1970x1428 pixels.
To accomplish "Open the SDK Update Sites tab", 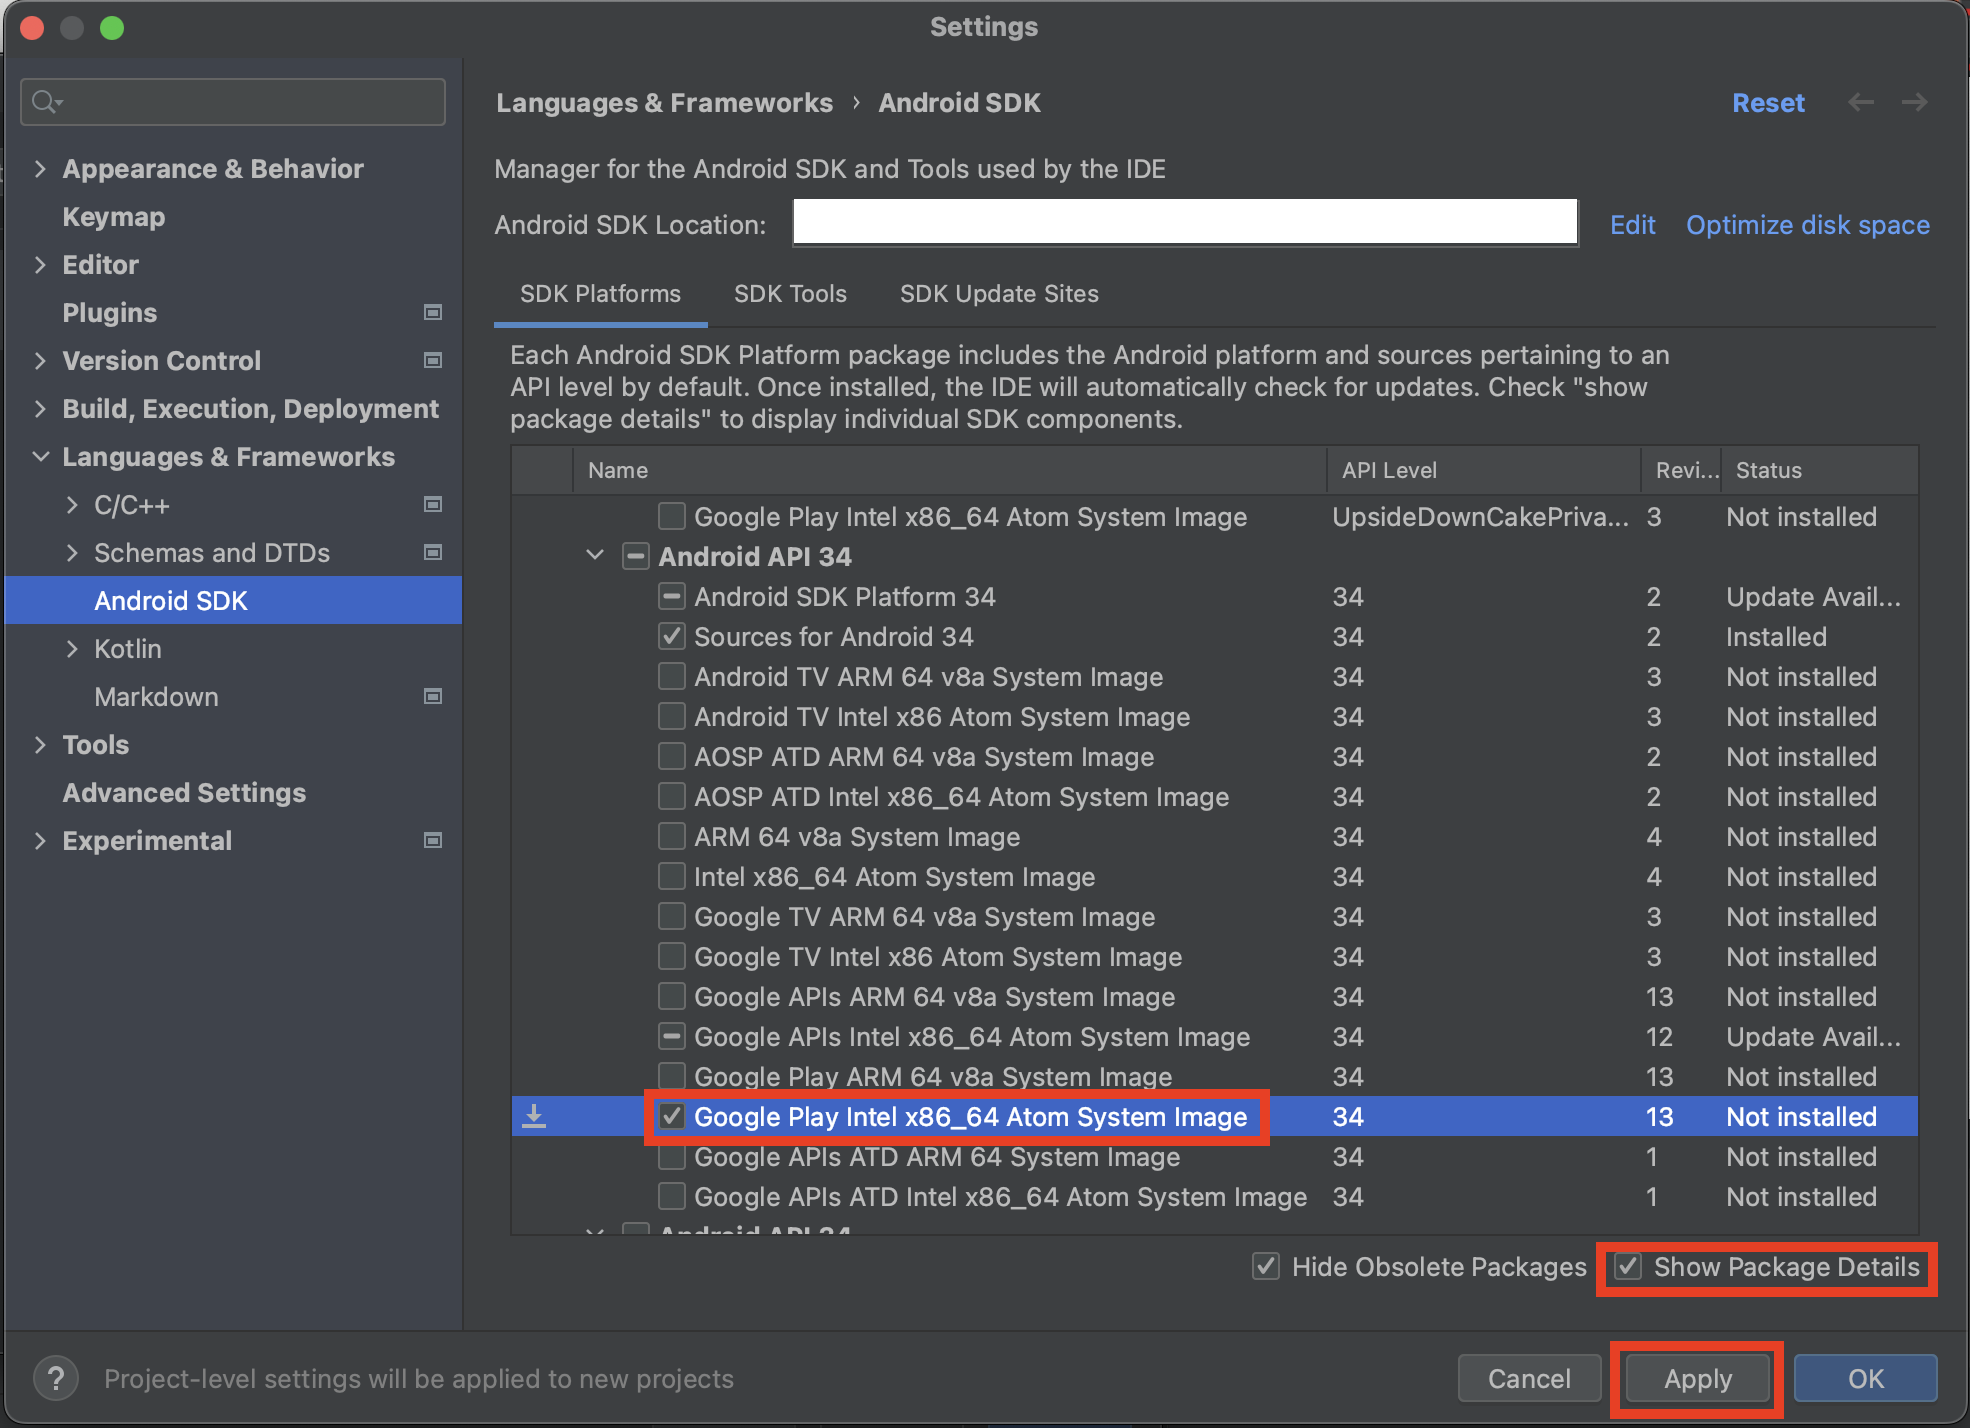I will pos(999,294).
